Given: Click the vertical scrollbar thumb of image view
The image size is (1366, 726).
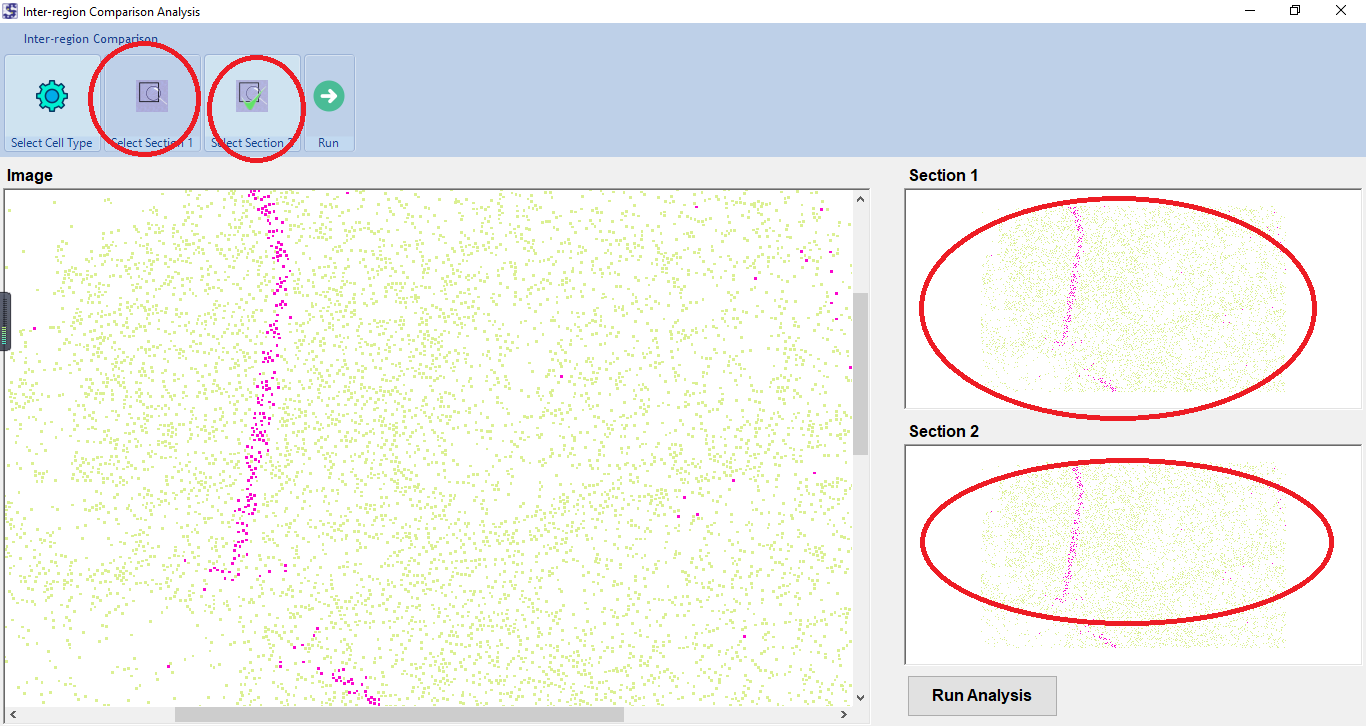Looking at the screenshot, I should [x=860, y=372].
